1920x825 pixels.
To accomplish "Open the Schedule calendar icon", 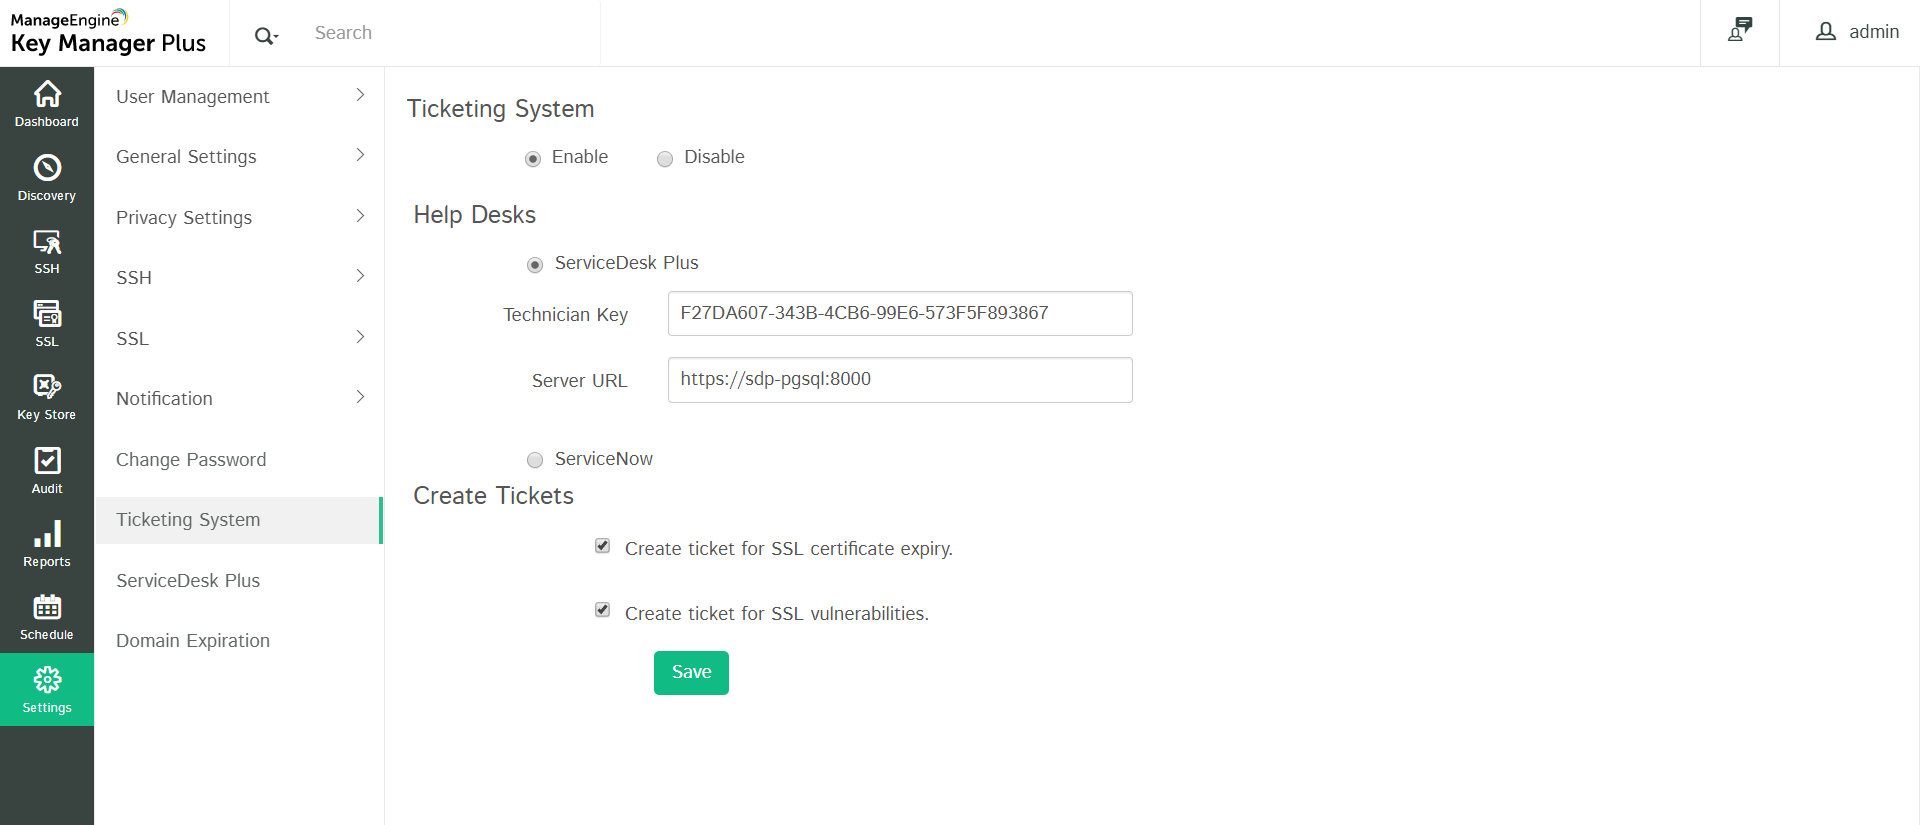I will (47, 607).
